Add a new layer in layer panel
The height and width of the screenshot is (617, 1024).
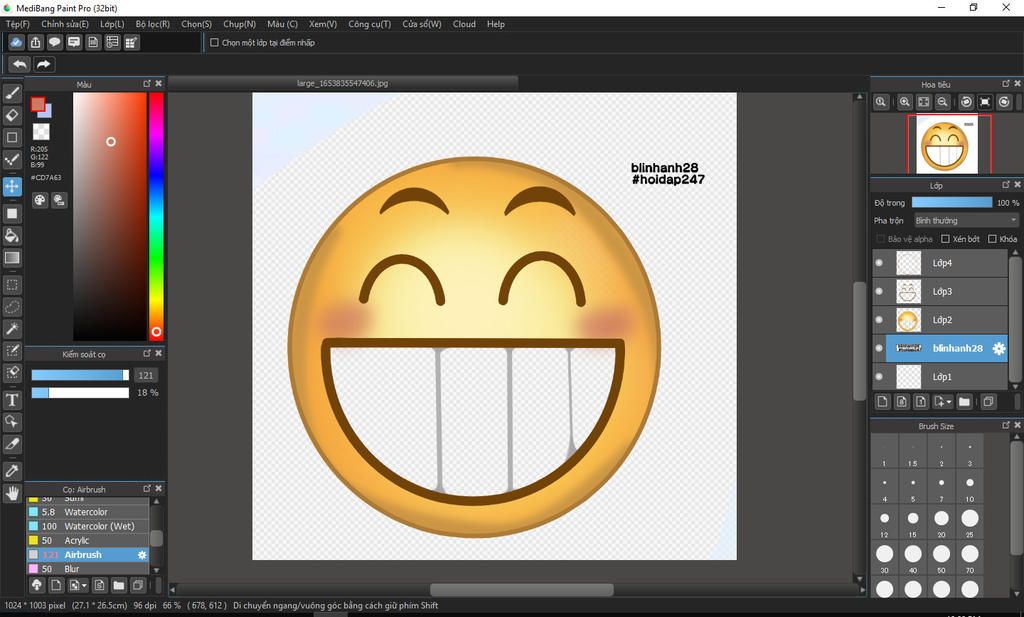coord(883,402)
